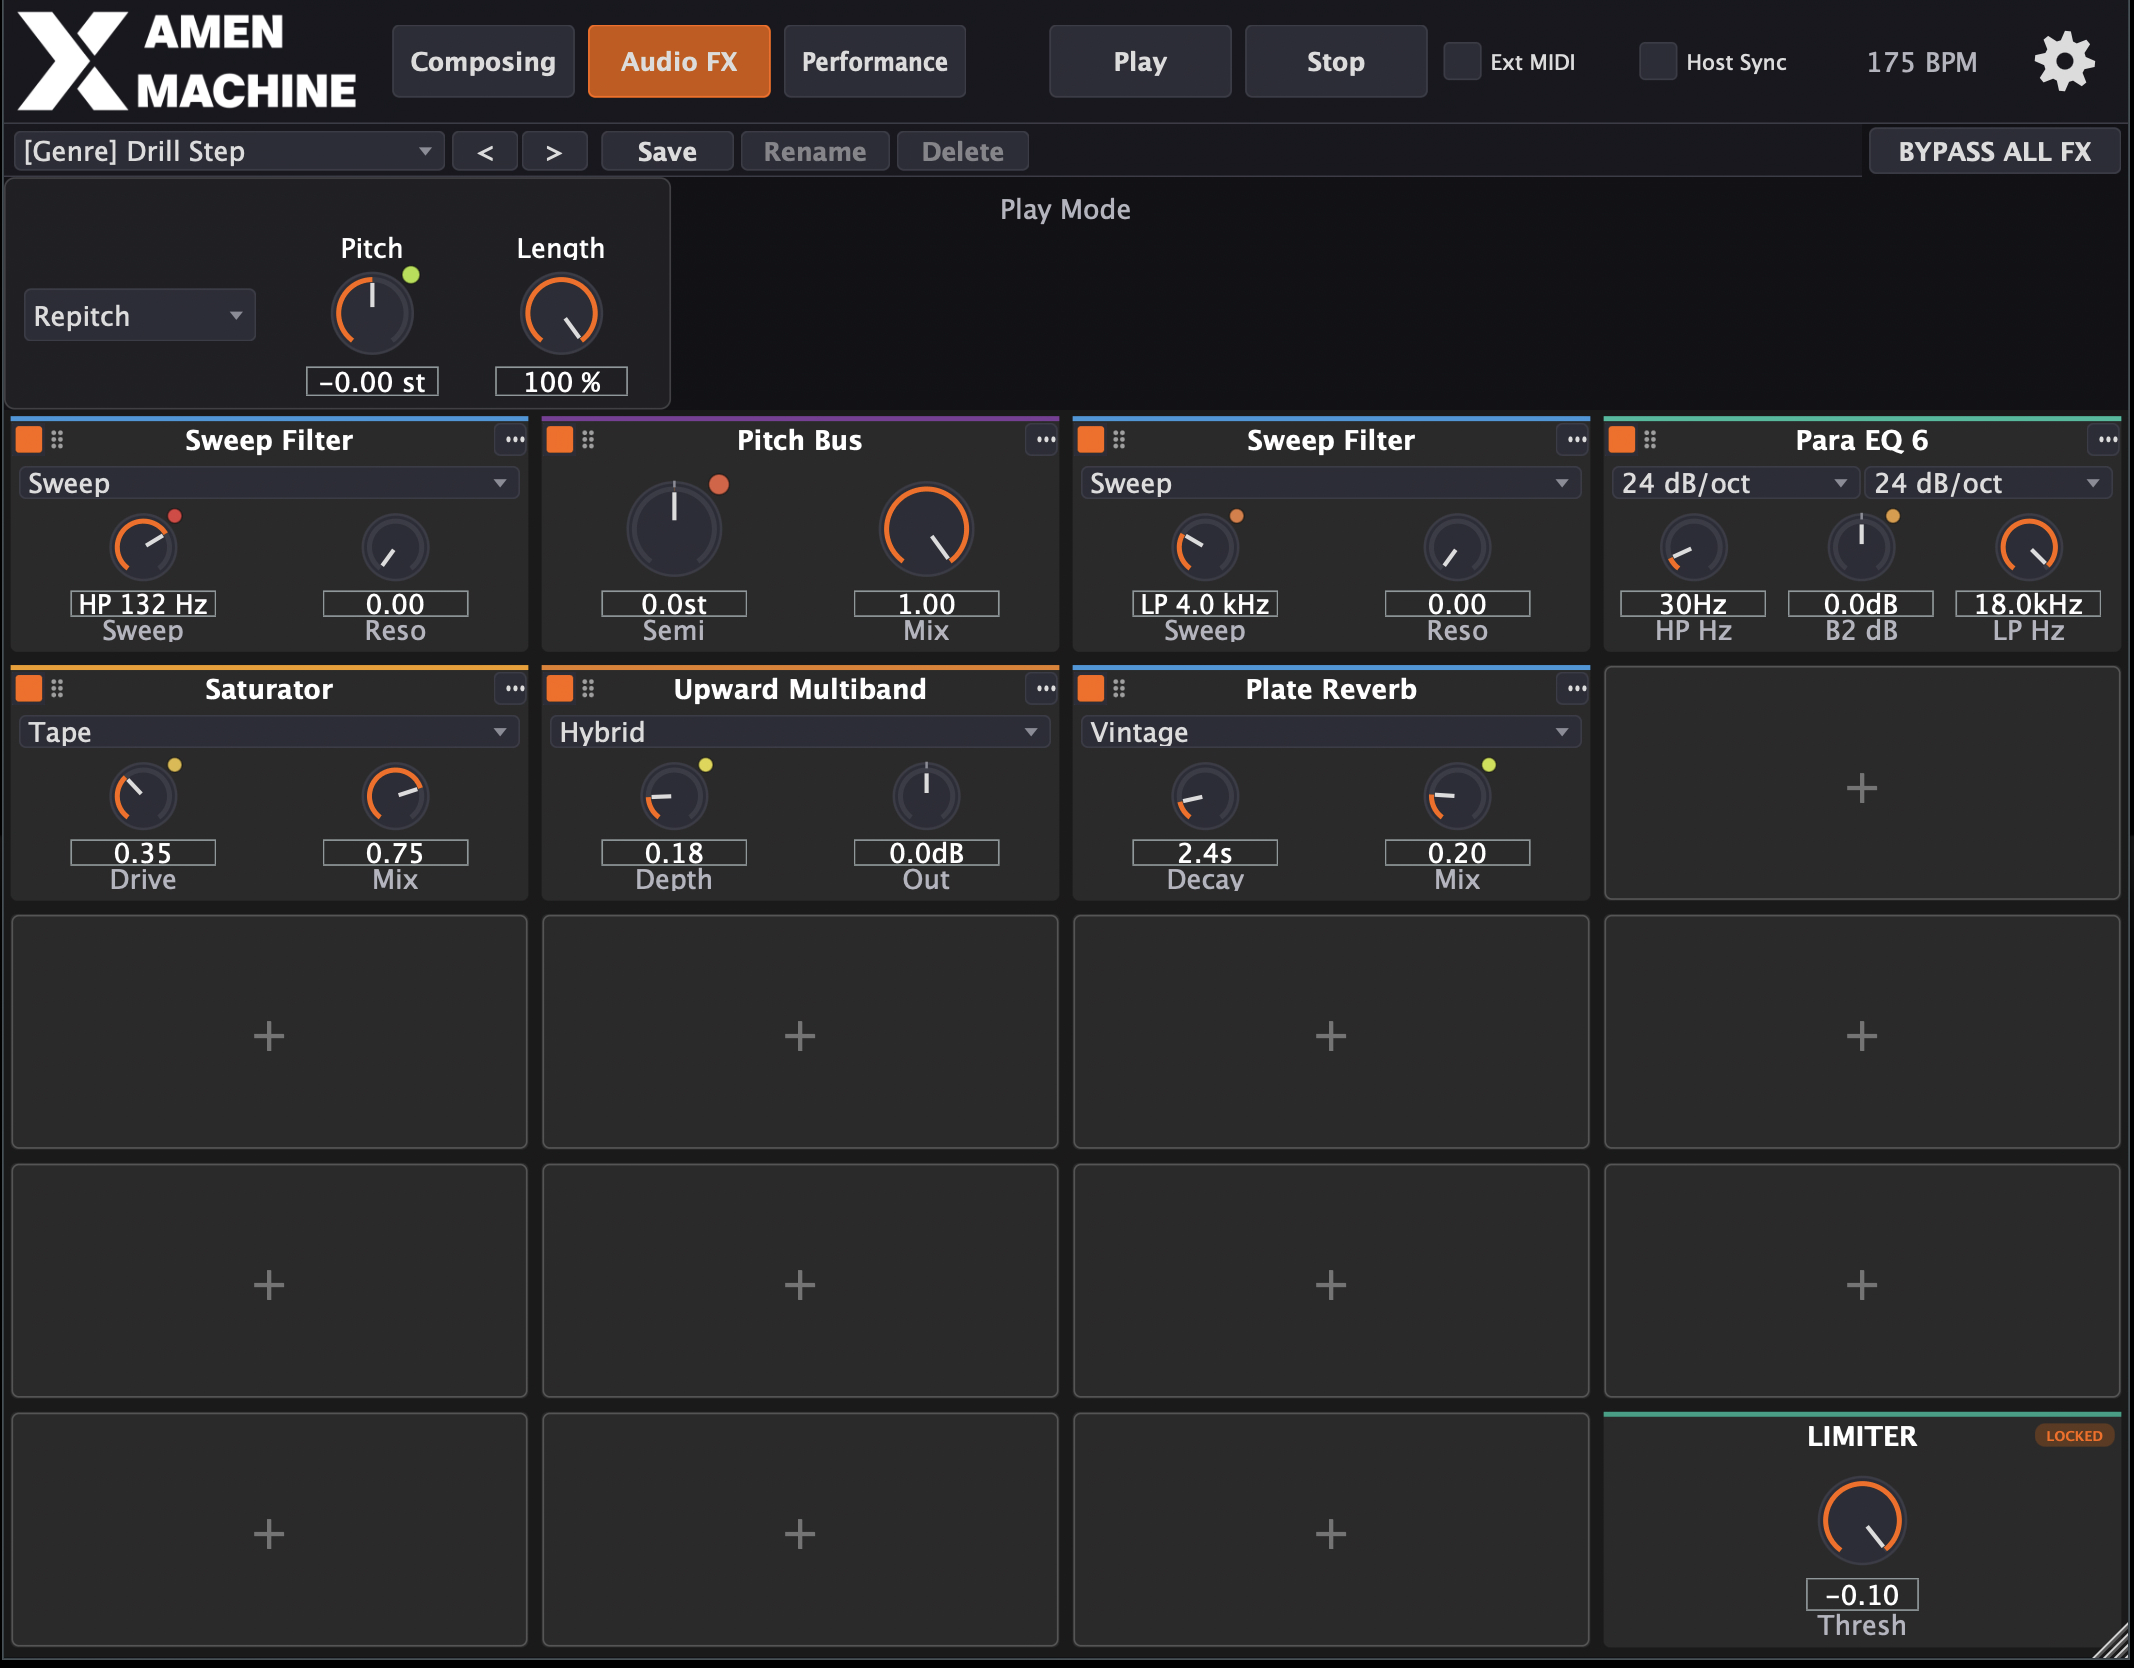Click the Pitch value field -0.00 st
Image resolution: width=2134 pixels, height=1668 pixels.
[372, 381]
